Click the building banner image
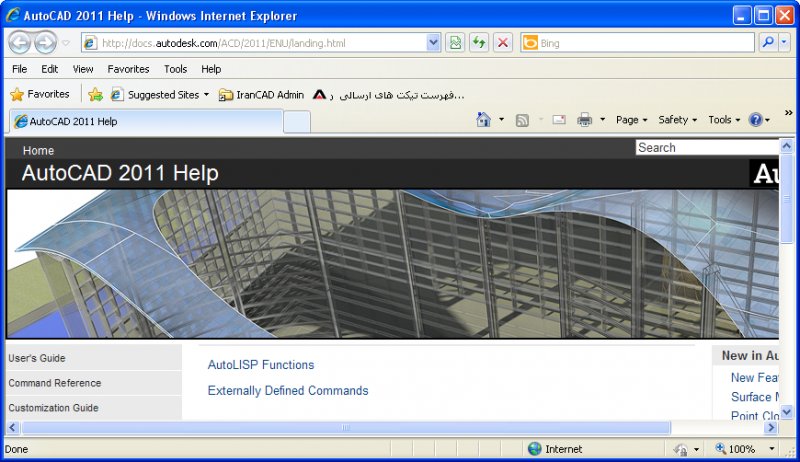This screenshot has width=800, height=462. point(392,264)
